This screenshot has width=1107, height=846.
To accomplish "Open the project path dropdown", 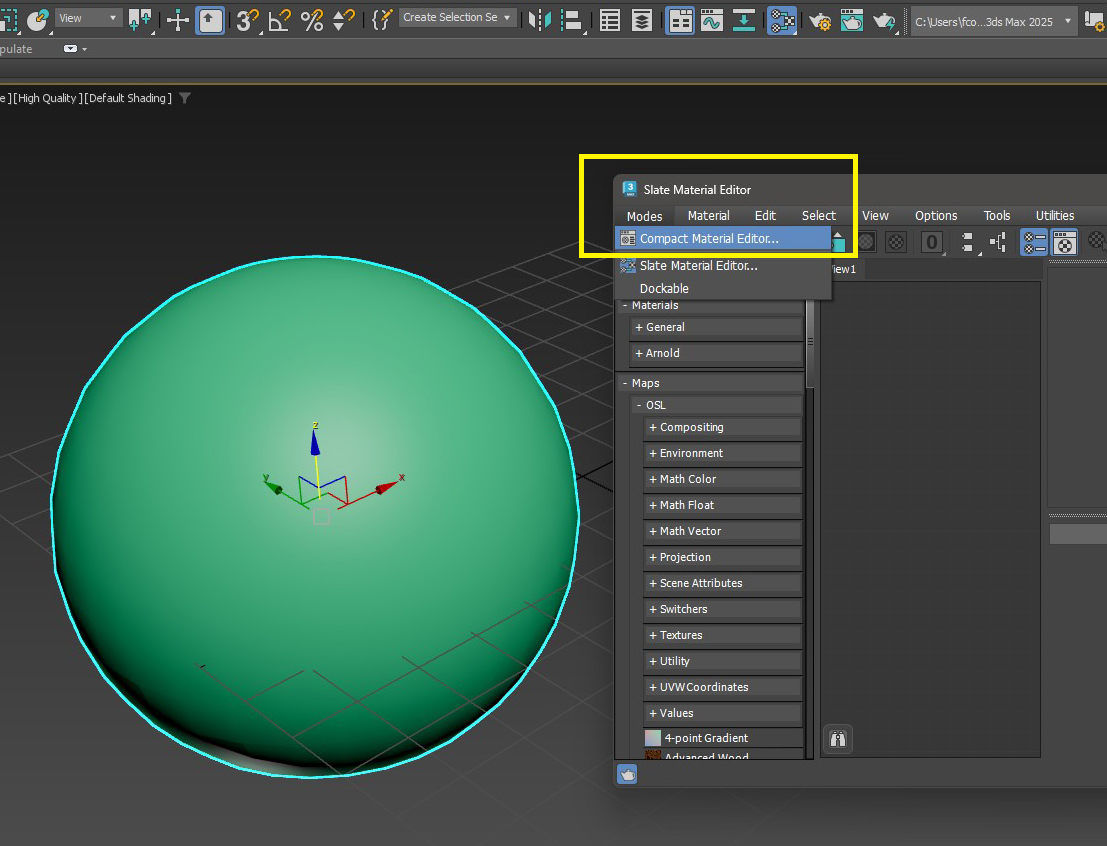I will point(993,22).
